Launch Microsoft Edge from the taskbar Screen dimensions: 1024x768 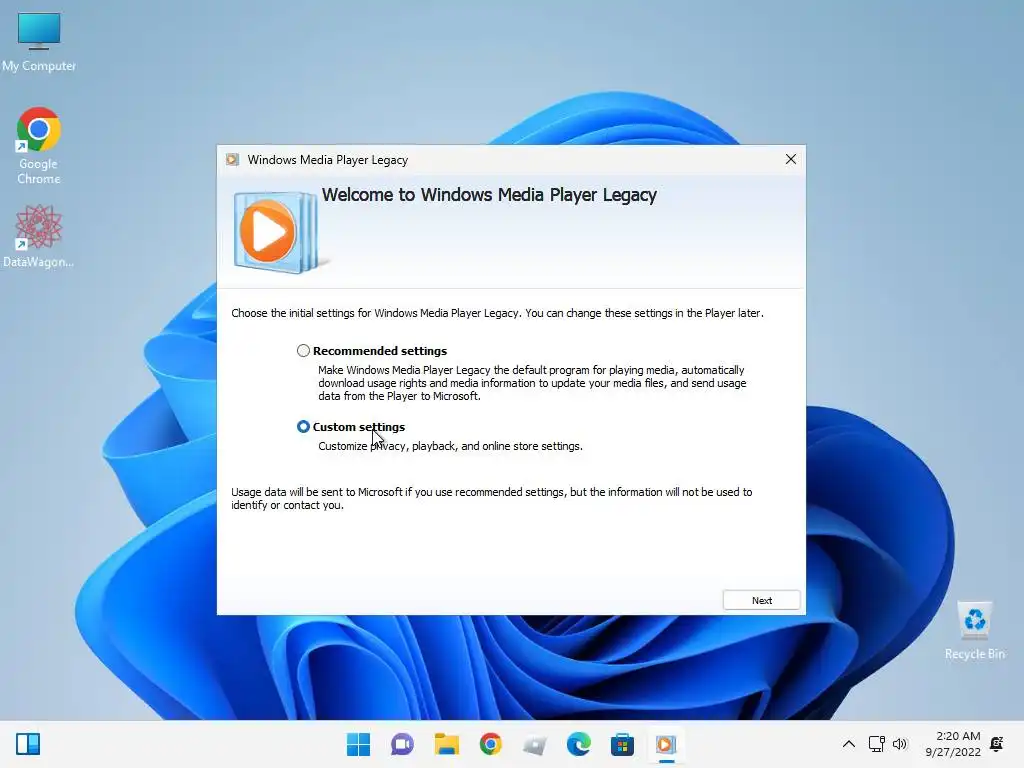tap(579, 744)
